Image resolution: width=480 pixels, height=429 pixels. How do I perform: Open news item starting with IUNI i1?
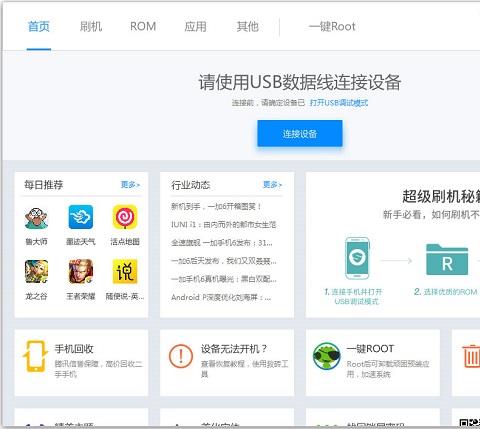(x=223, y=225)
